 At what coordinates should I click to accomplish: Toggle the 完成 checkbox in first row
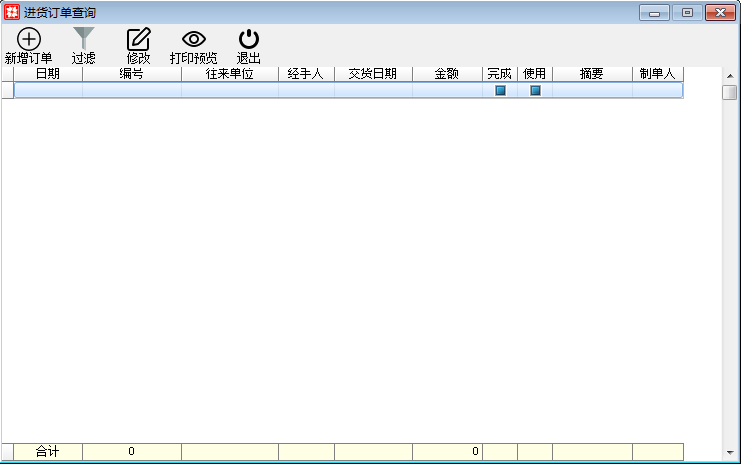[x=500, y=90]
